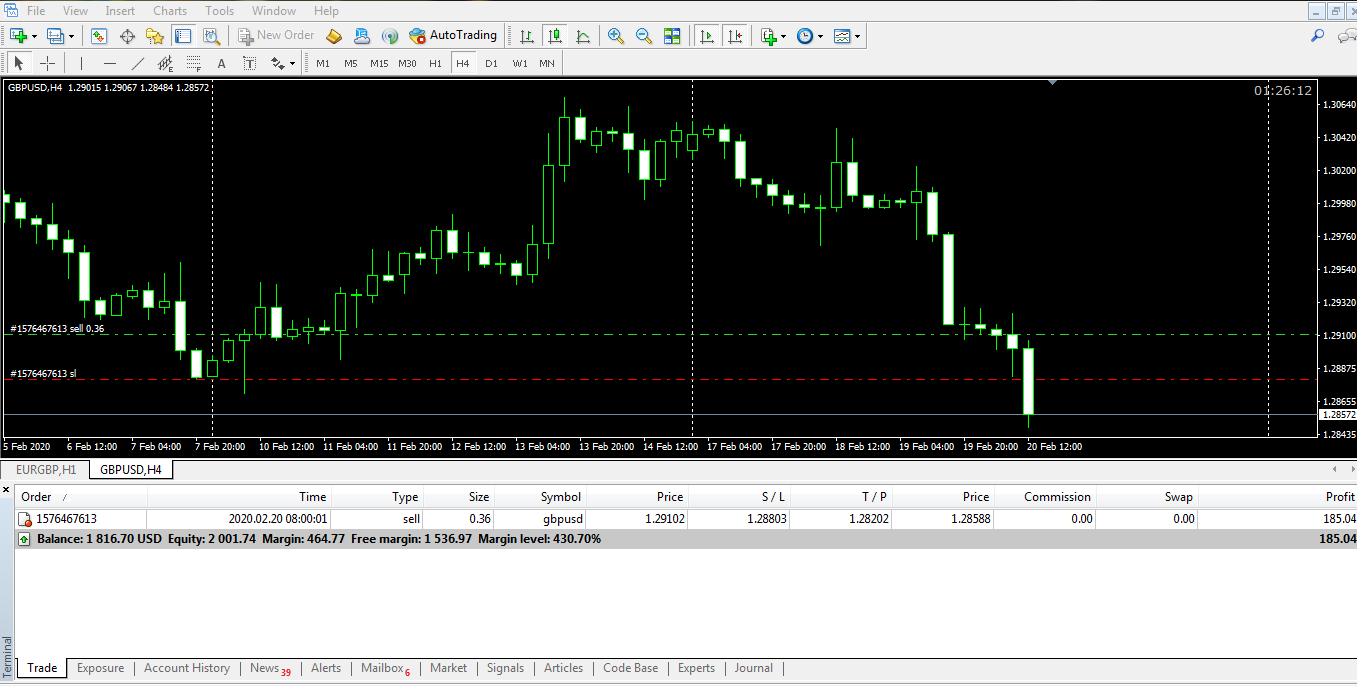
Task: Select the Equidistant Channel tool
Action: pyautogui.click(x=166, y=63)
